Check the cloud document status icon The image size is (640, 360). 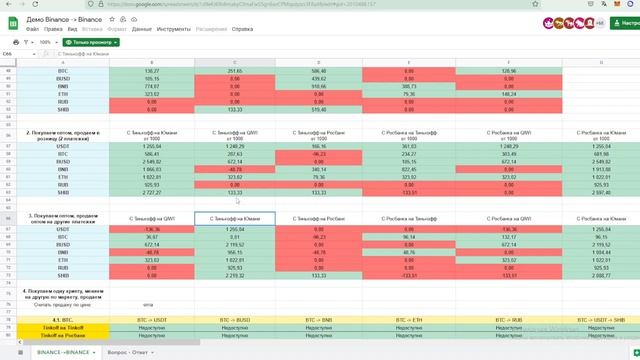[x=134, y=19]
